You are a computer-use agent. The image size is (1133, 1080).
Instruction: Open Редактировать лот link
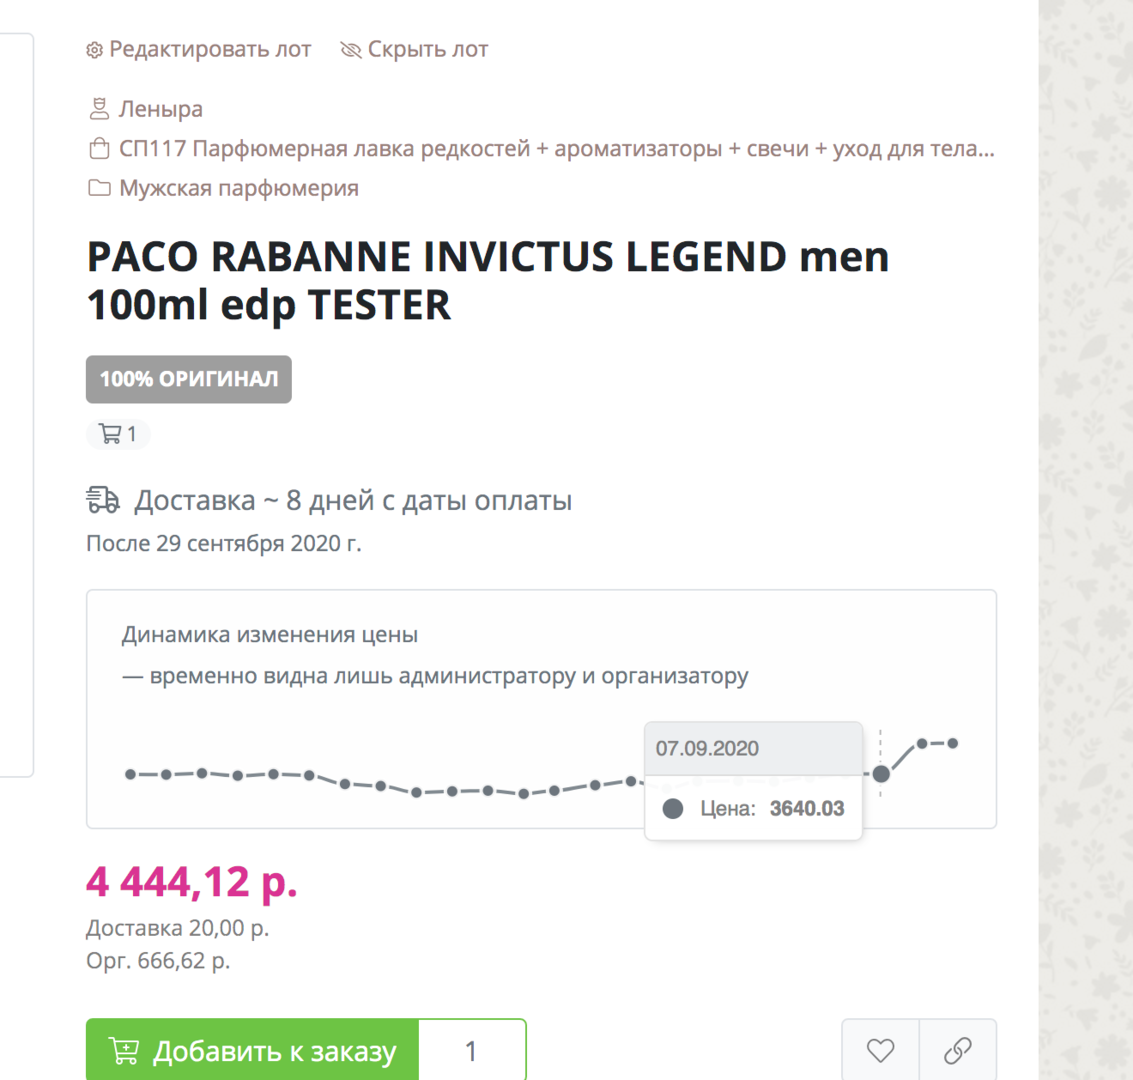pyautogui.click(x=210, y=50)
